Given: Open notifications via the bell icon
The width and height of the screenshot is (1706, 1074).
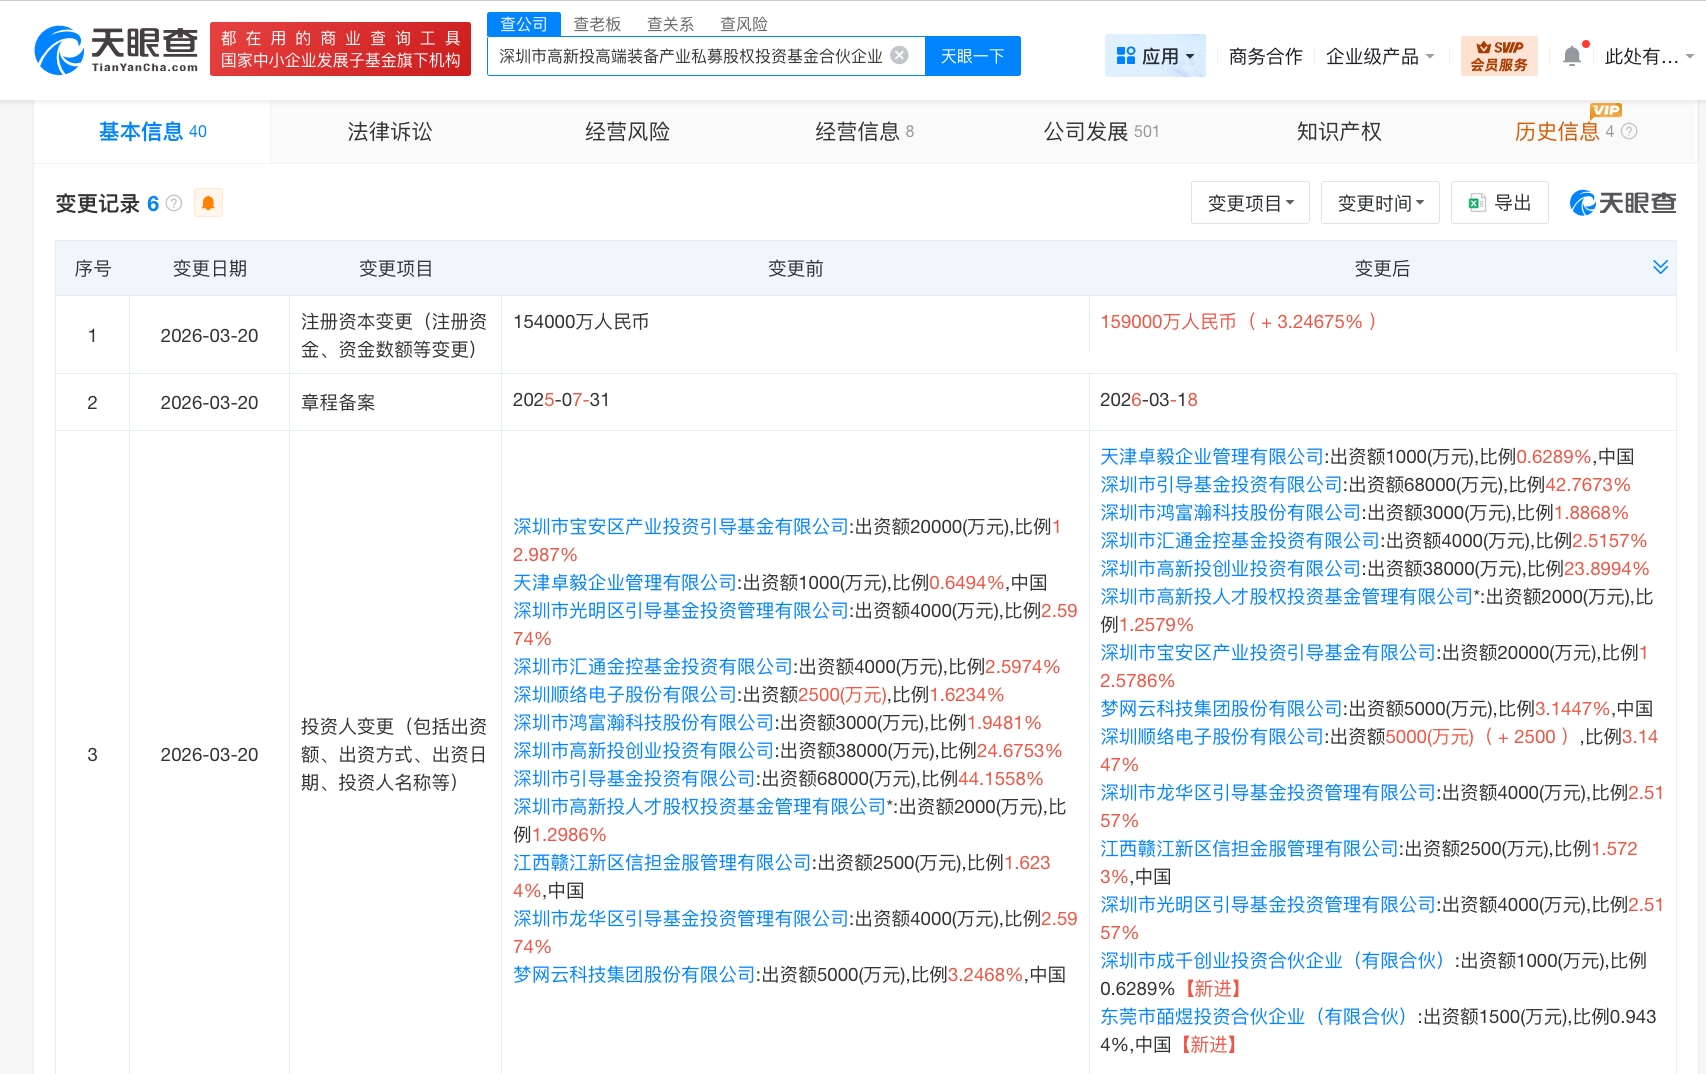Looking at the screenshot, I should pos(1571,56).
